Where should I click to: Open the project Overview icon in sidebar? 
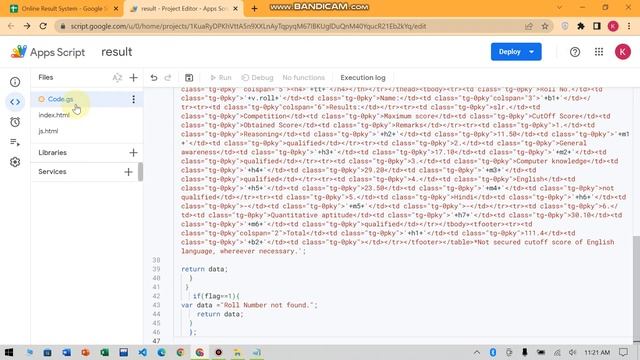pyautogui.click(x=15, y=82)
